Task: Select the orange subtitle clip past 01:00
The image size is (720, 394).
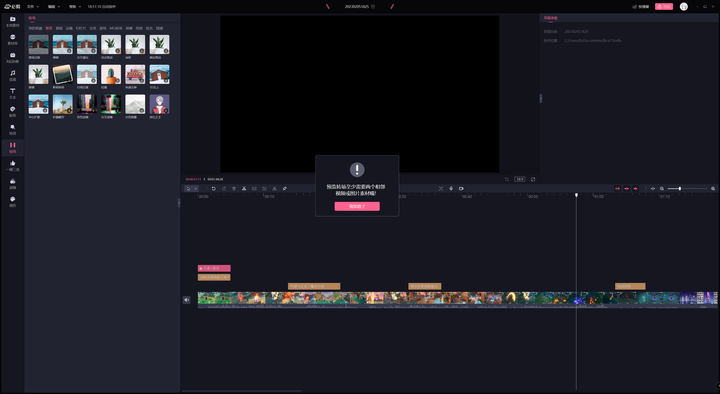Action: tap(630, 286)
